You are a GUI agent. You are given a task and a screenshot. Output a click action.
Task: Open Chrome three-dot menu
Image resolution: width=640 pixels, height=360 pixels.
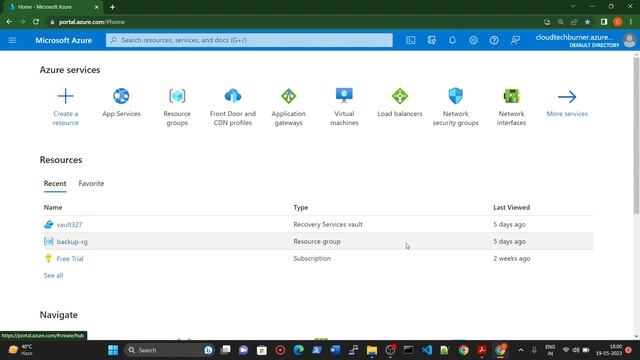click(x=631, y=22)
